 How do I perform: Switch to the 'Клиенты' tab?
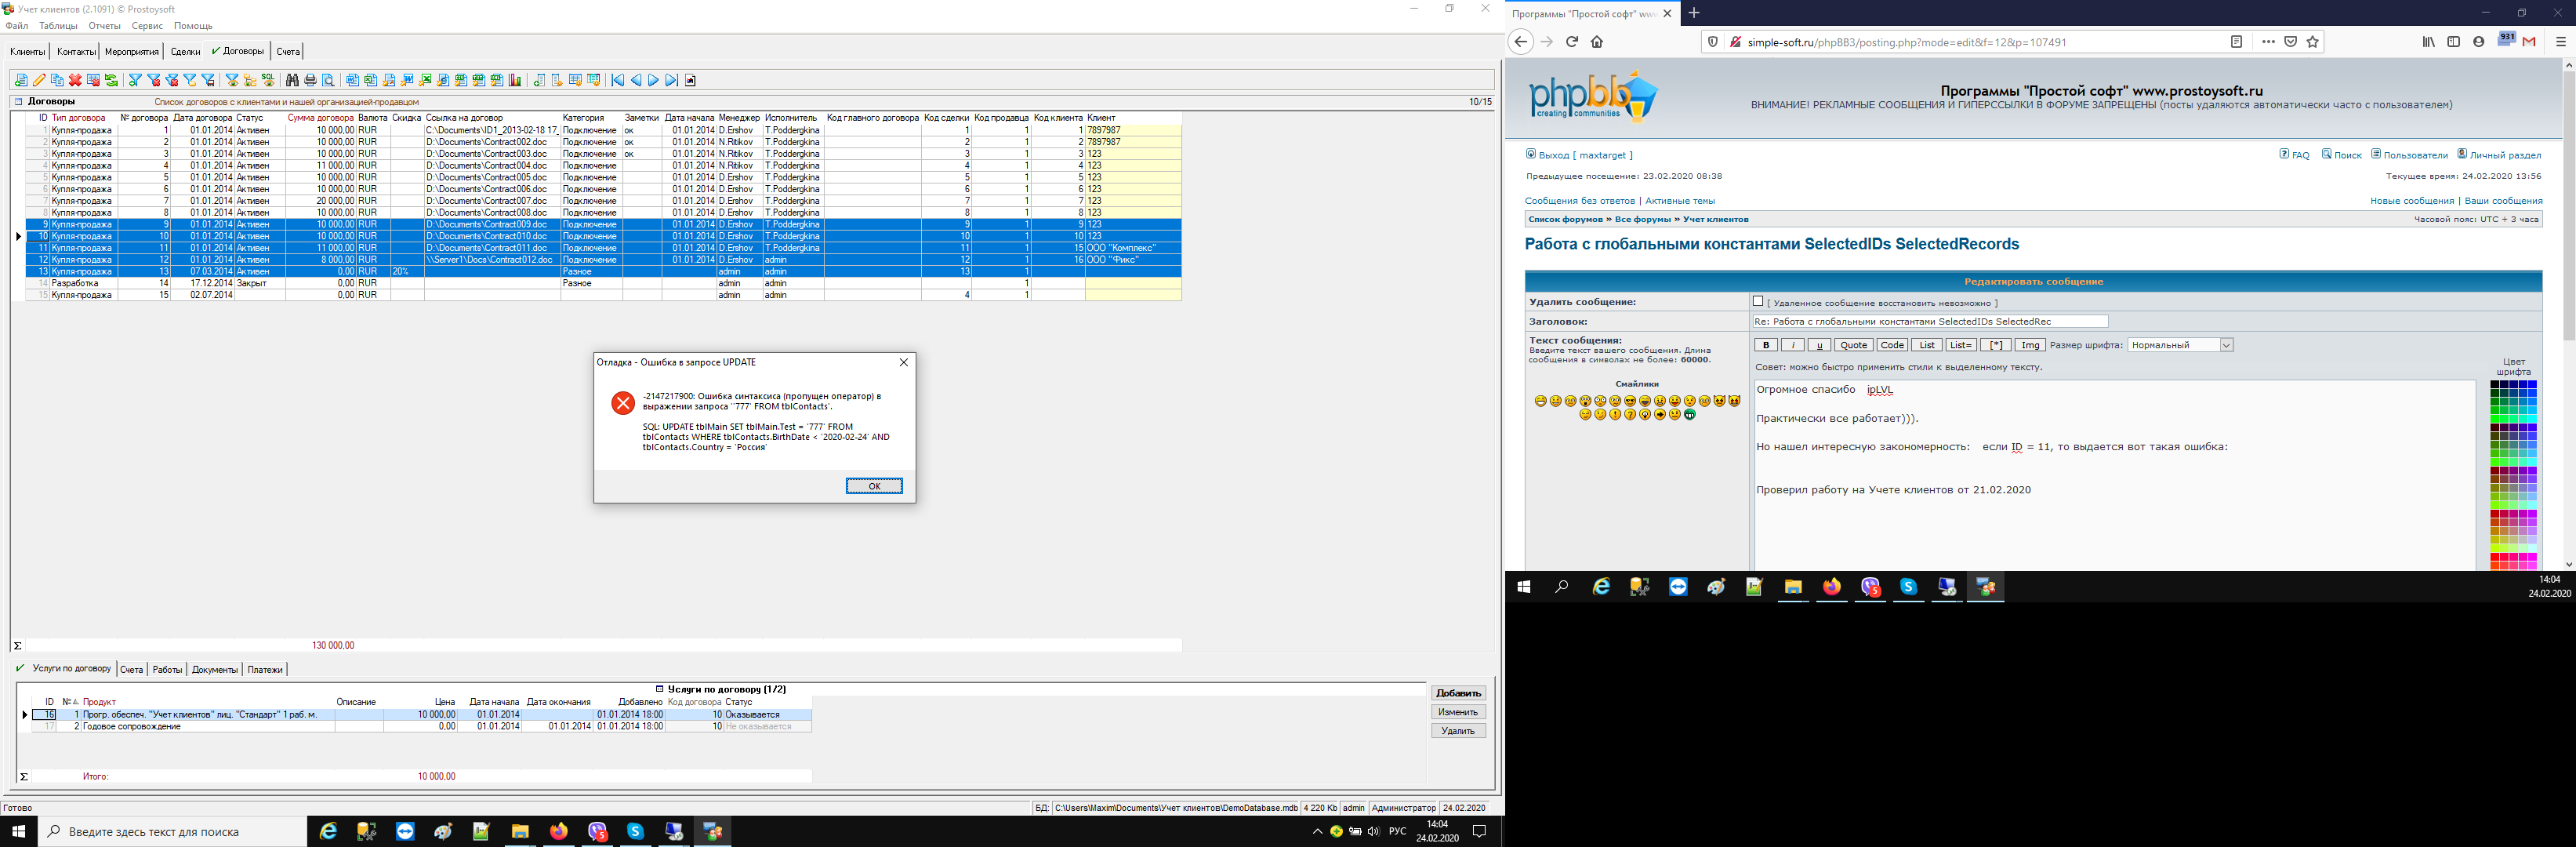[x=27, y=52]
